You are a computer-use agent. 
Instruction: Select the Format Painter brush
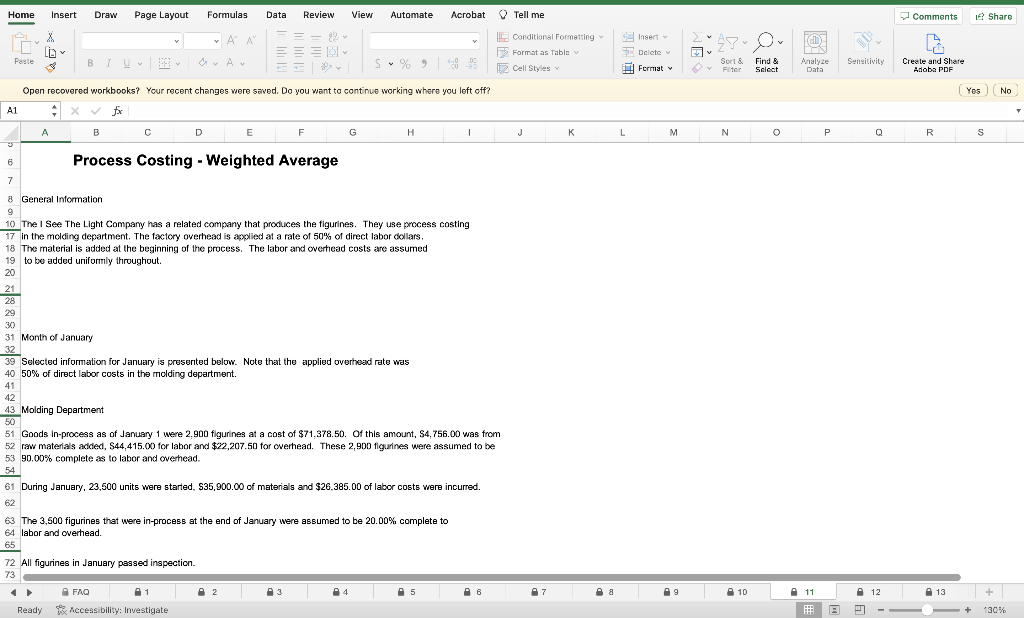pyautogui.click(x=51, y=67)
